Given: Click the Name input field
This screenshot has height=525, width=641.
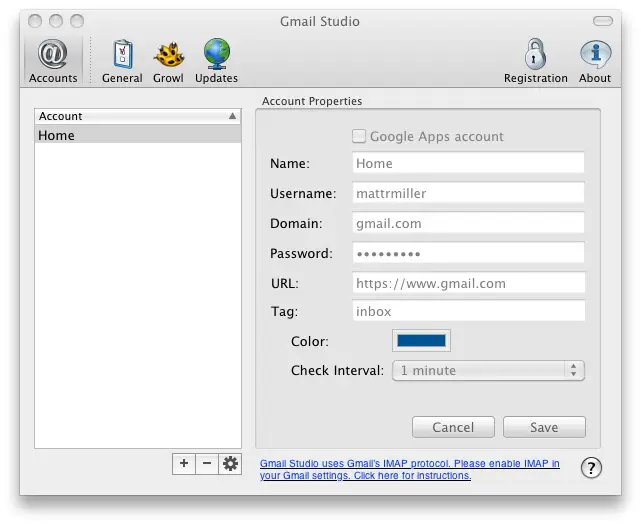Looking at the screenshot, I should point(468,163).
